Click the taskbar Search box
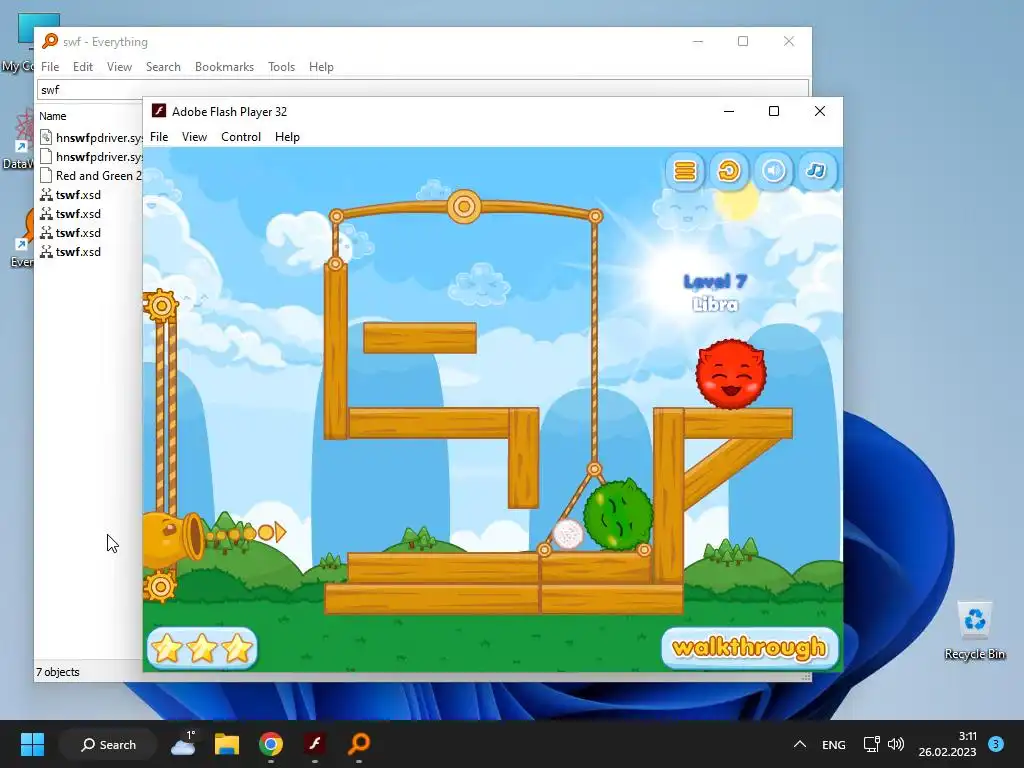This screenshot has height=768, width=1024. click(x=108, y=744)
